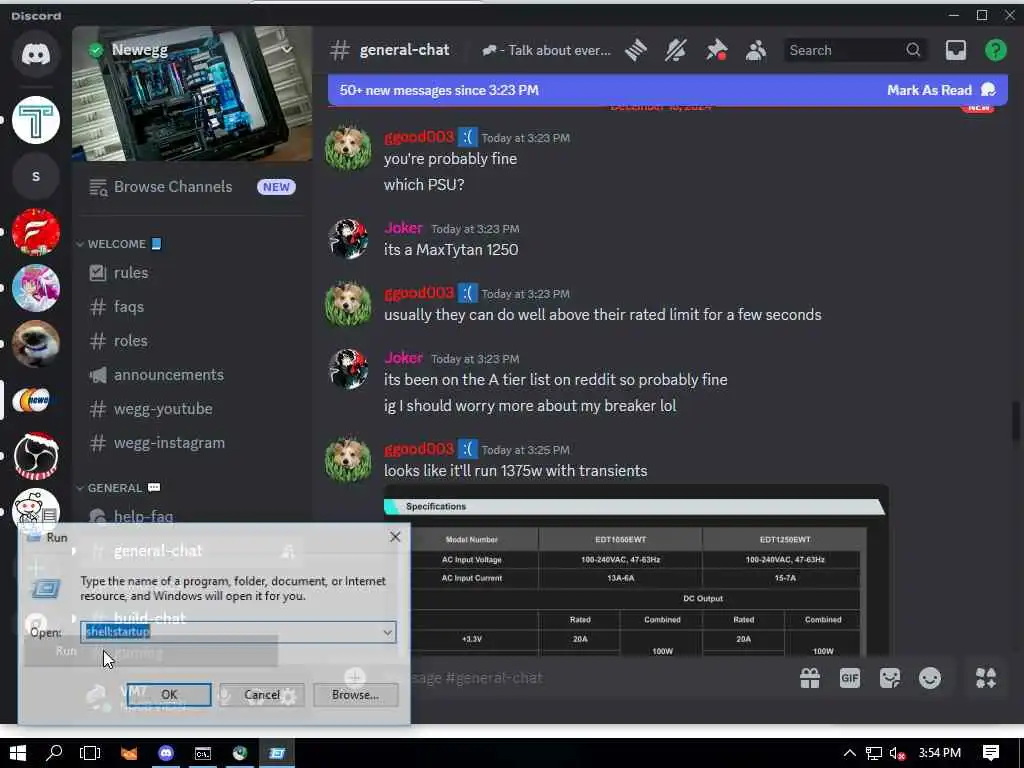Open the anime avatar server icon
Viewport: 1024px width, 768px height.
36,288
